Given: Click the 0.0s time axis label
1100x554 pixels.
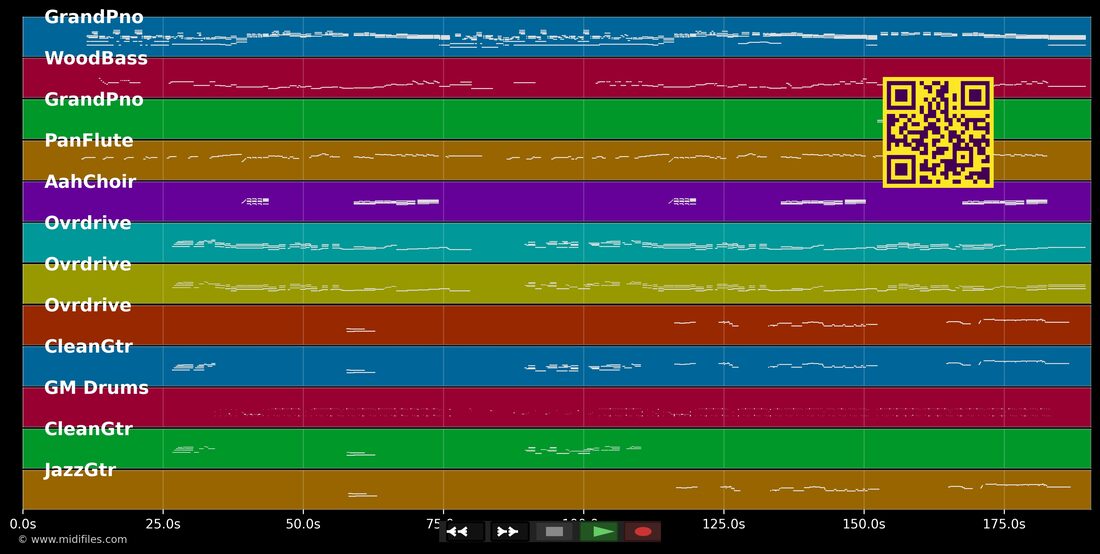Looking at the screenshot, I should point(22,524).
